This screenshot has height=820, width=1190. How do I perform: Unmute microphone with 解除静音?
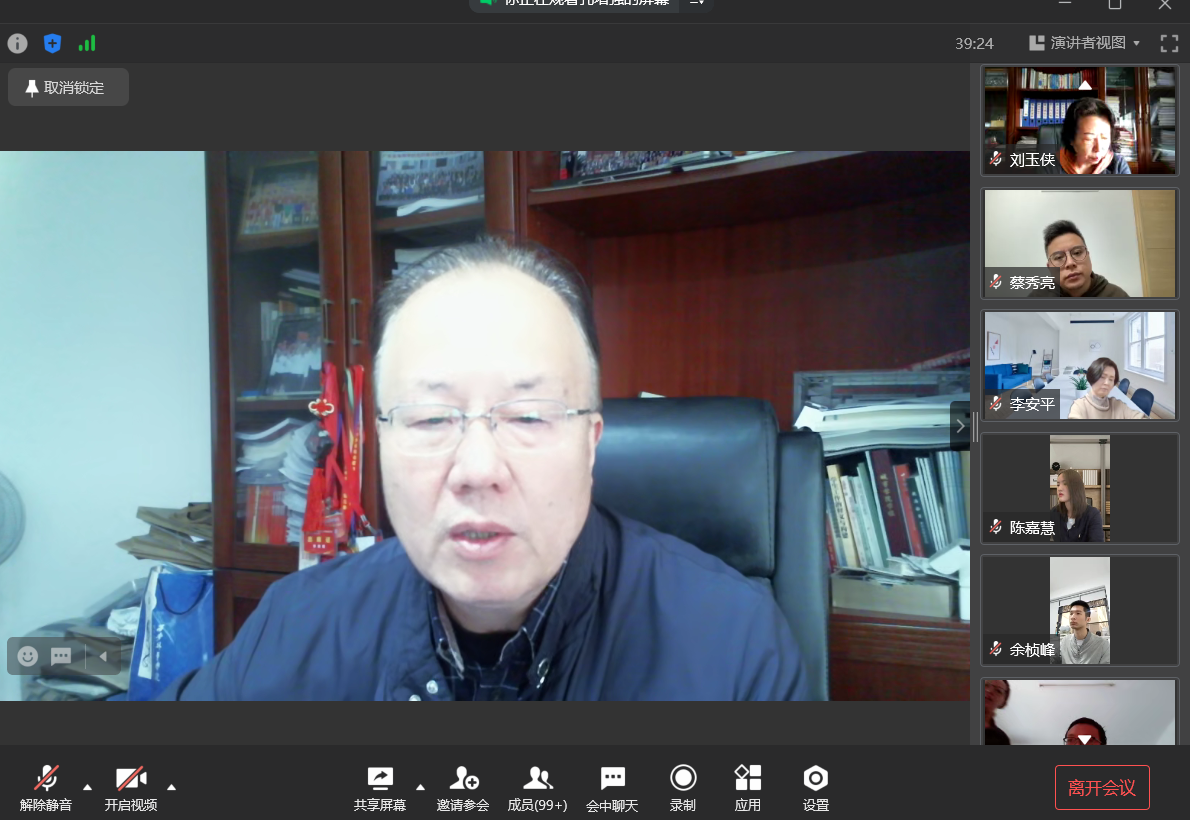pos(46,788)
